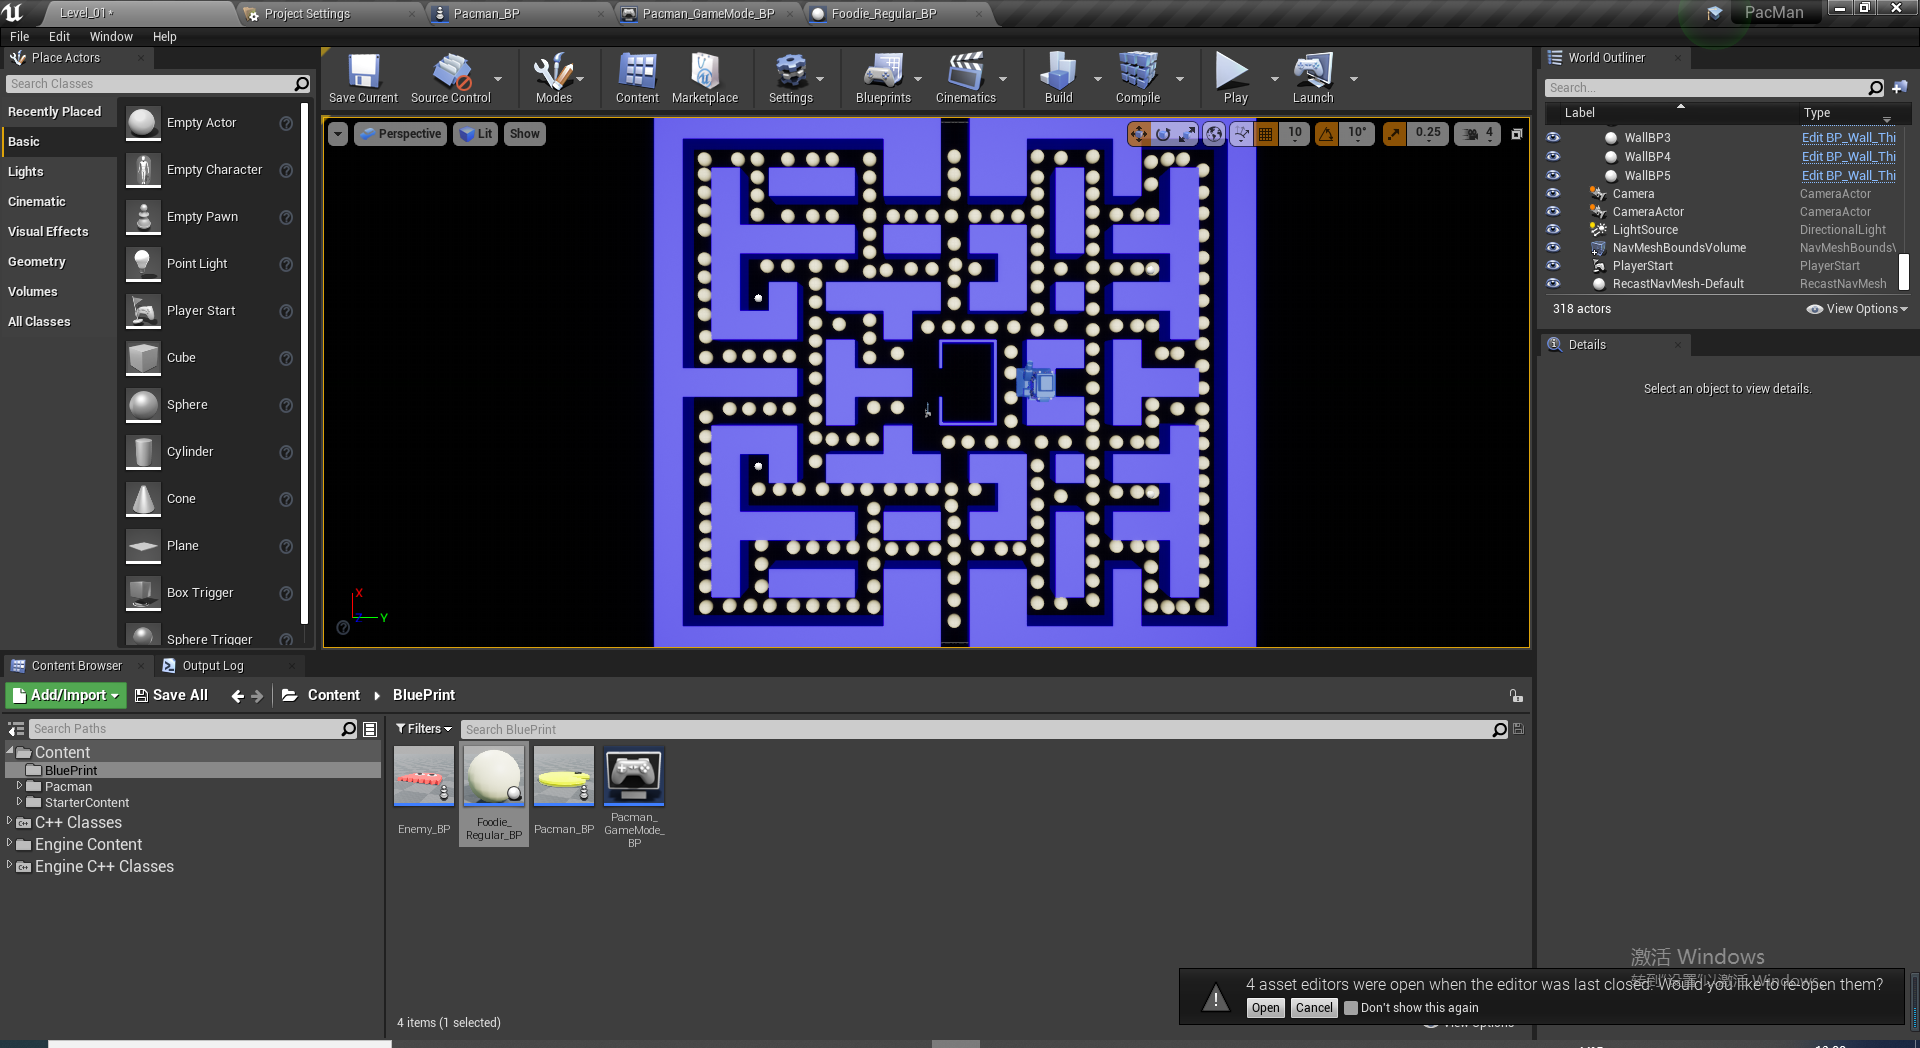Click Open in the asset editors prompt
Screen dimensions: 1920x1048
[1265, 1008]
